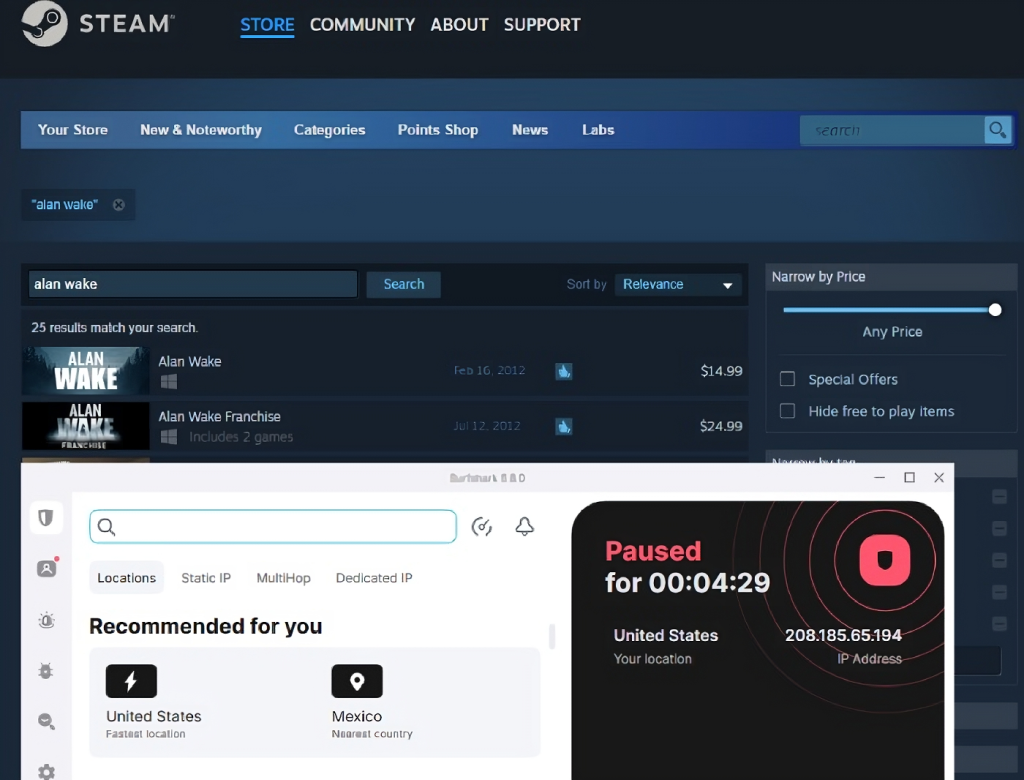1024x780 pixels.
Task: Click the "Feb 16, 2012" release date
Action: [489, 370]
